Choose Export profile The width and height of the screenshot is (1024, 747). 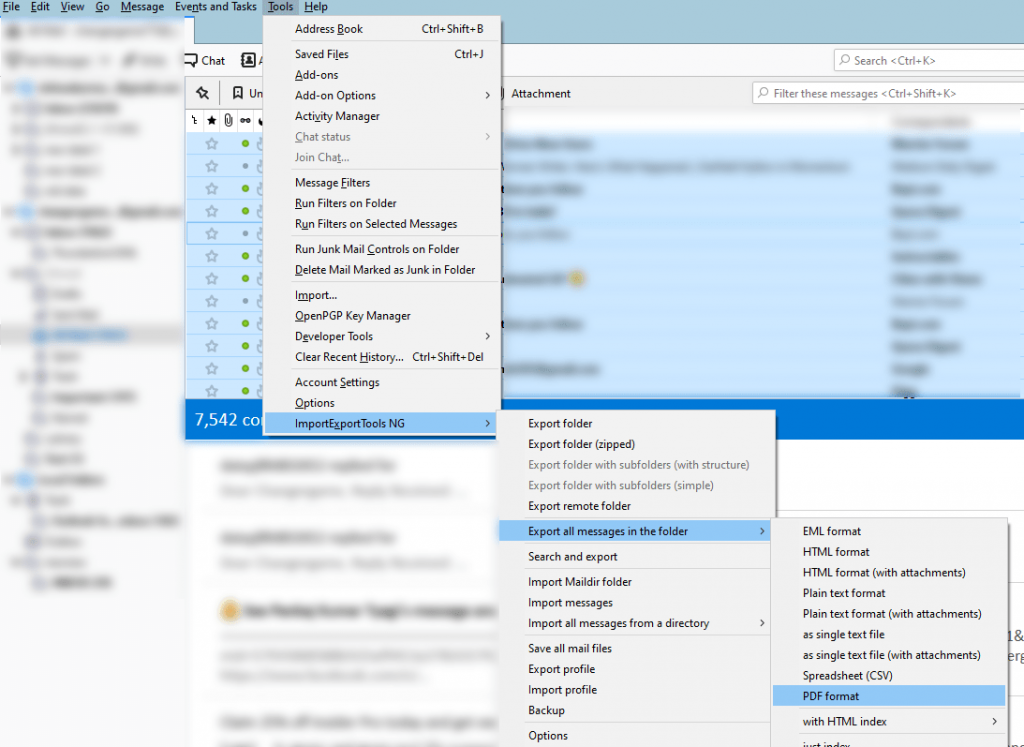click(635, 669)
